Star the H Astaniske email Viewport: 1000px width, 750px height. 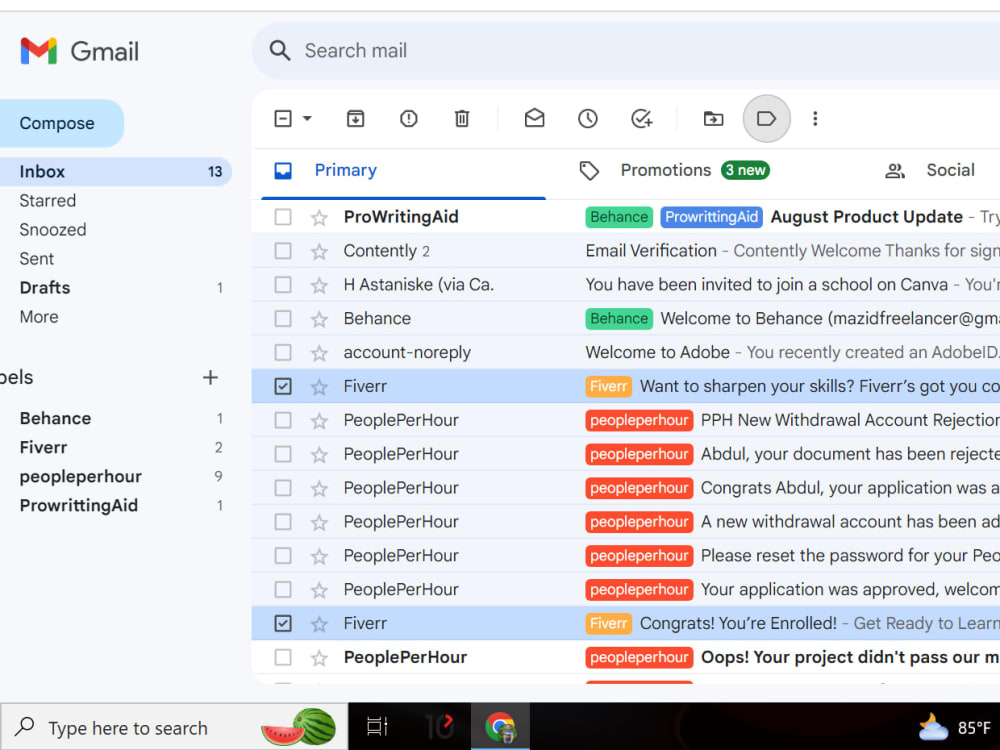(319, 285)
